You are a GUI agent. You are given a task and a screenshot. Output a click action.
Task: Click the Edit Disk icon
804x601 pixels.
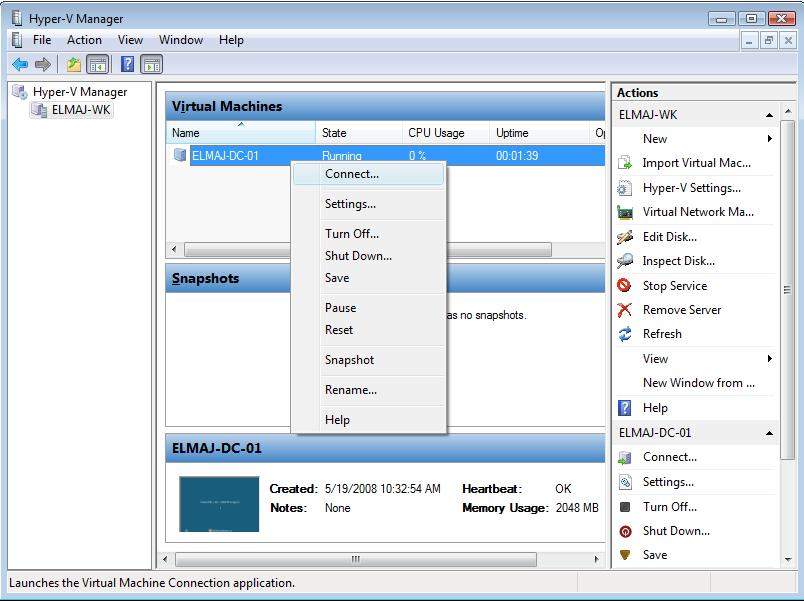(x=625, y=237)
